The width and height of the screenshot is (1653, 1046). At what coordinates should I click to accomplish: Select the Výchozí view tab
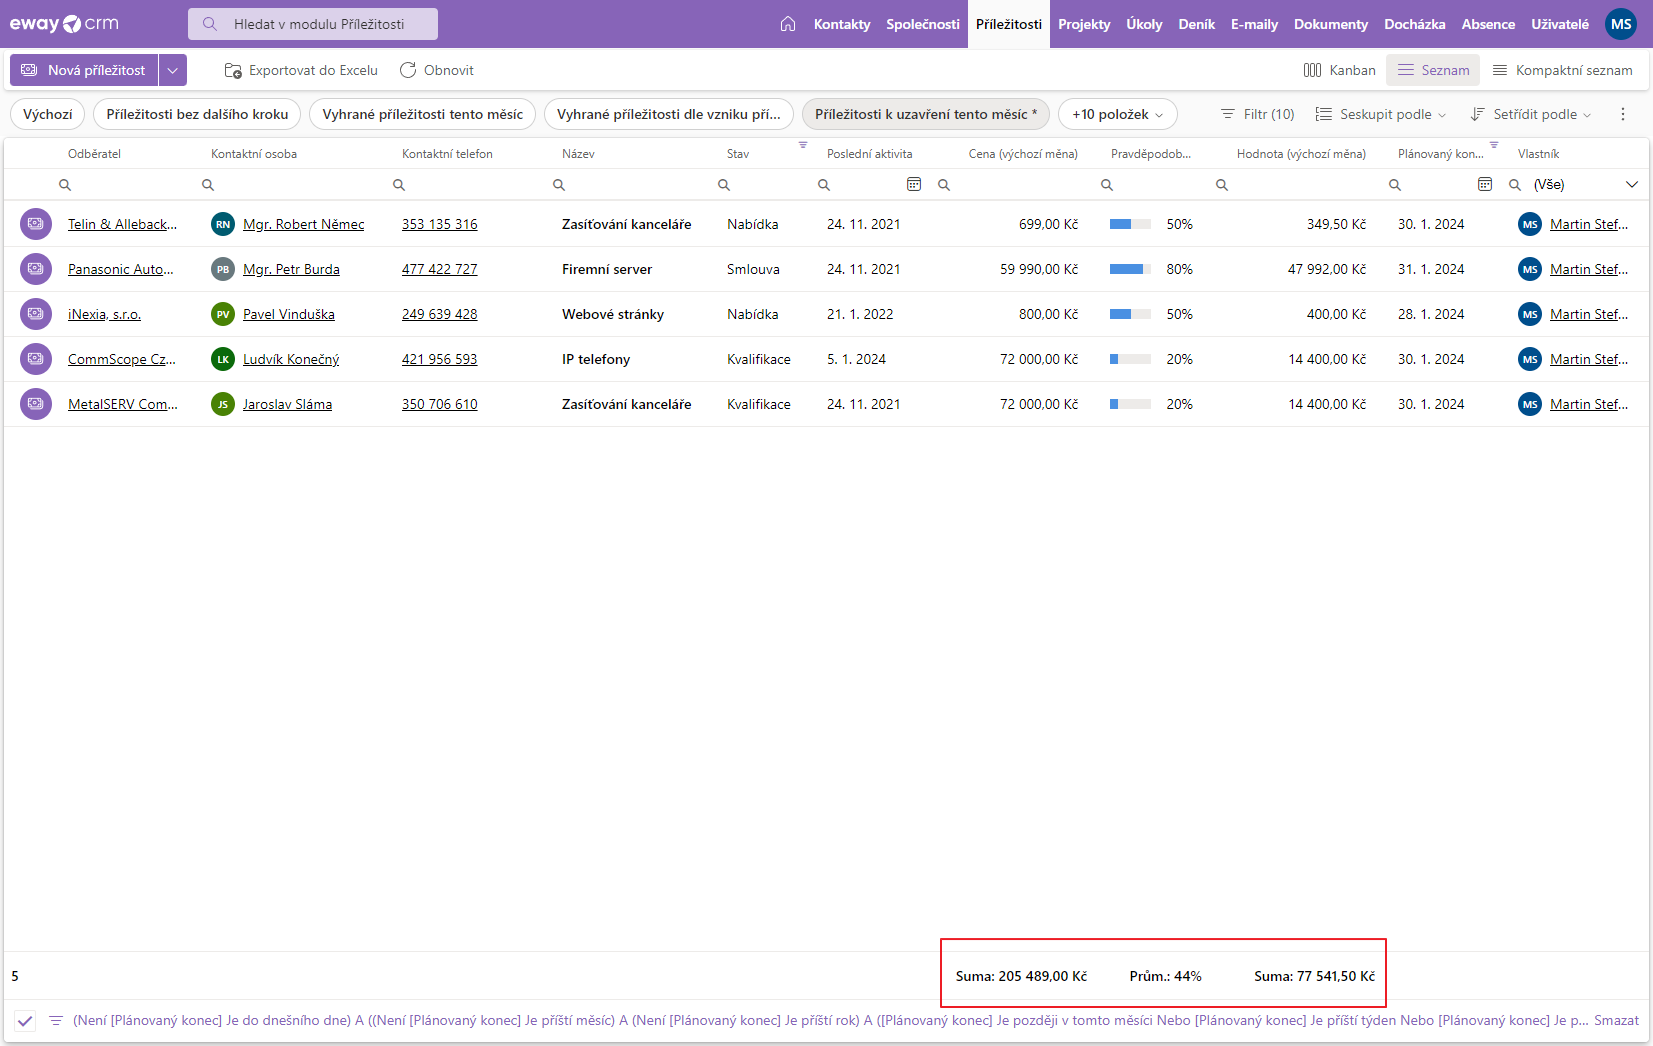[48, 114]
